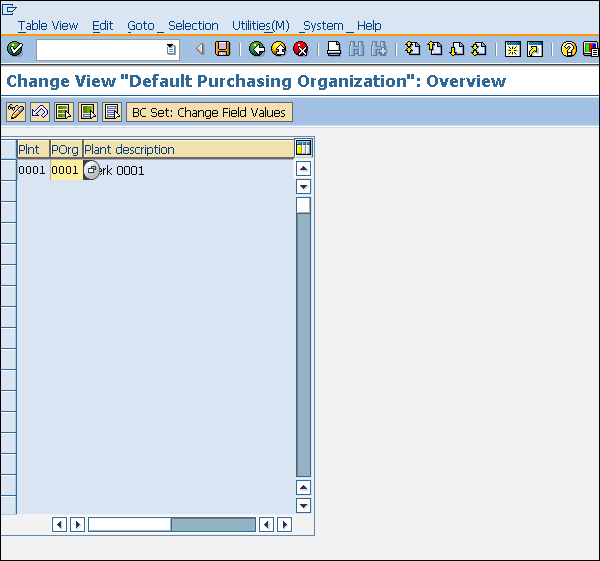
Task: Click the first right arrow of the horizontal scrollbar
Action: (x=78, y=524)
